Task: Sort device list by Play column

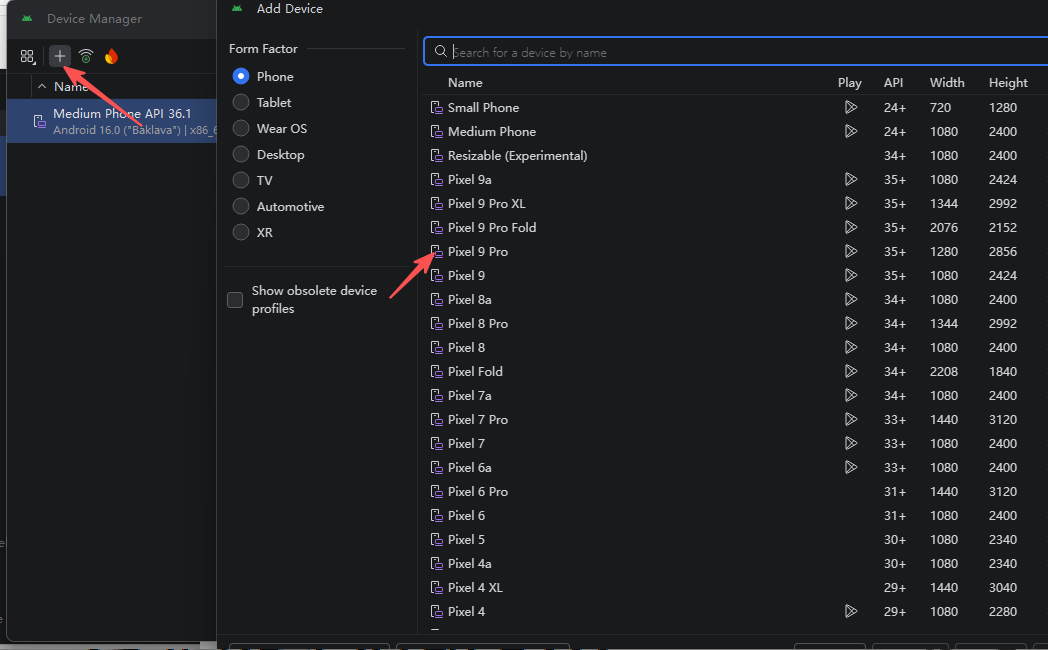Action: [x=849, y=82]
